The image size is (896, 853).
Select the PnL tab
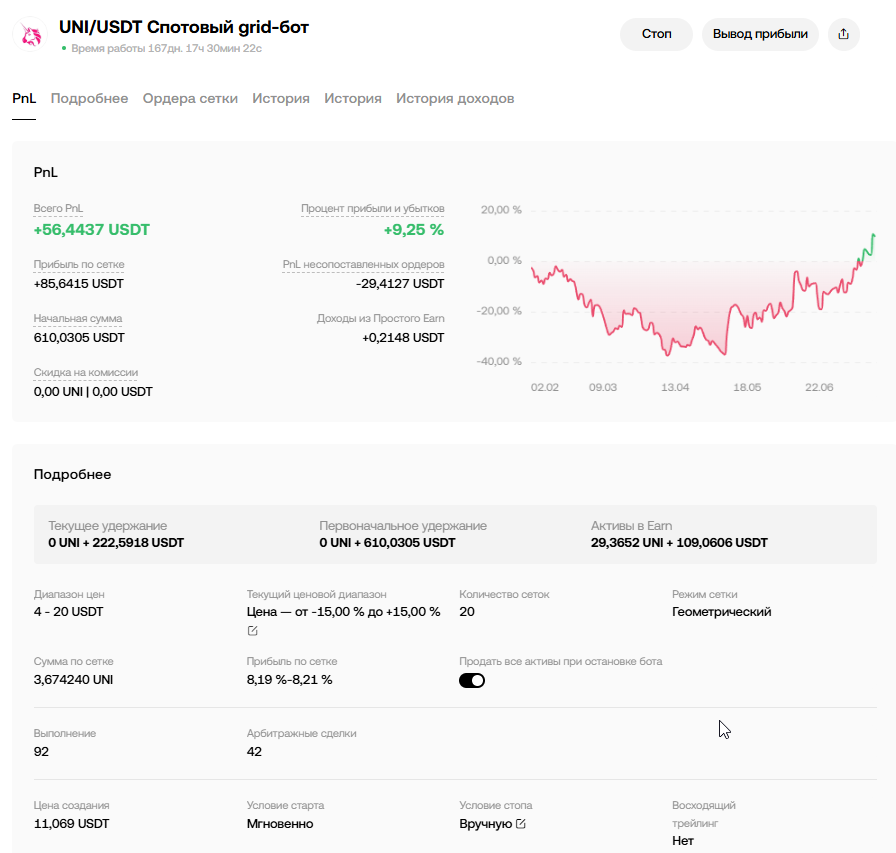(x=24, y=98)
